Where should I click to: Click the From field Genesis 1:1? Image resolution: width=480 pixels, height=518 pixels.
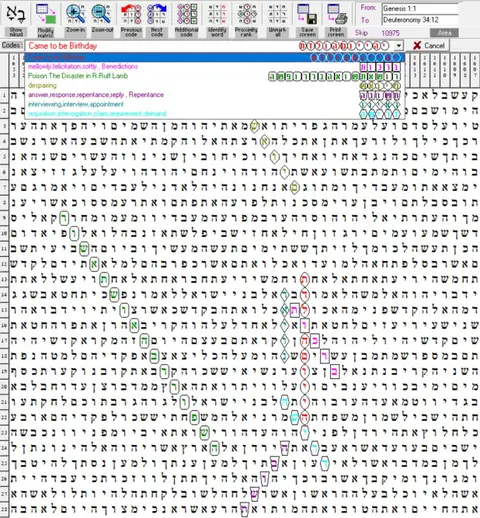click(x=420, y=8)
